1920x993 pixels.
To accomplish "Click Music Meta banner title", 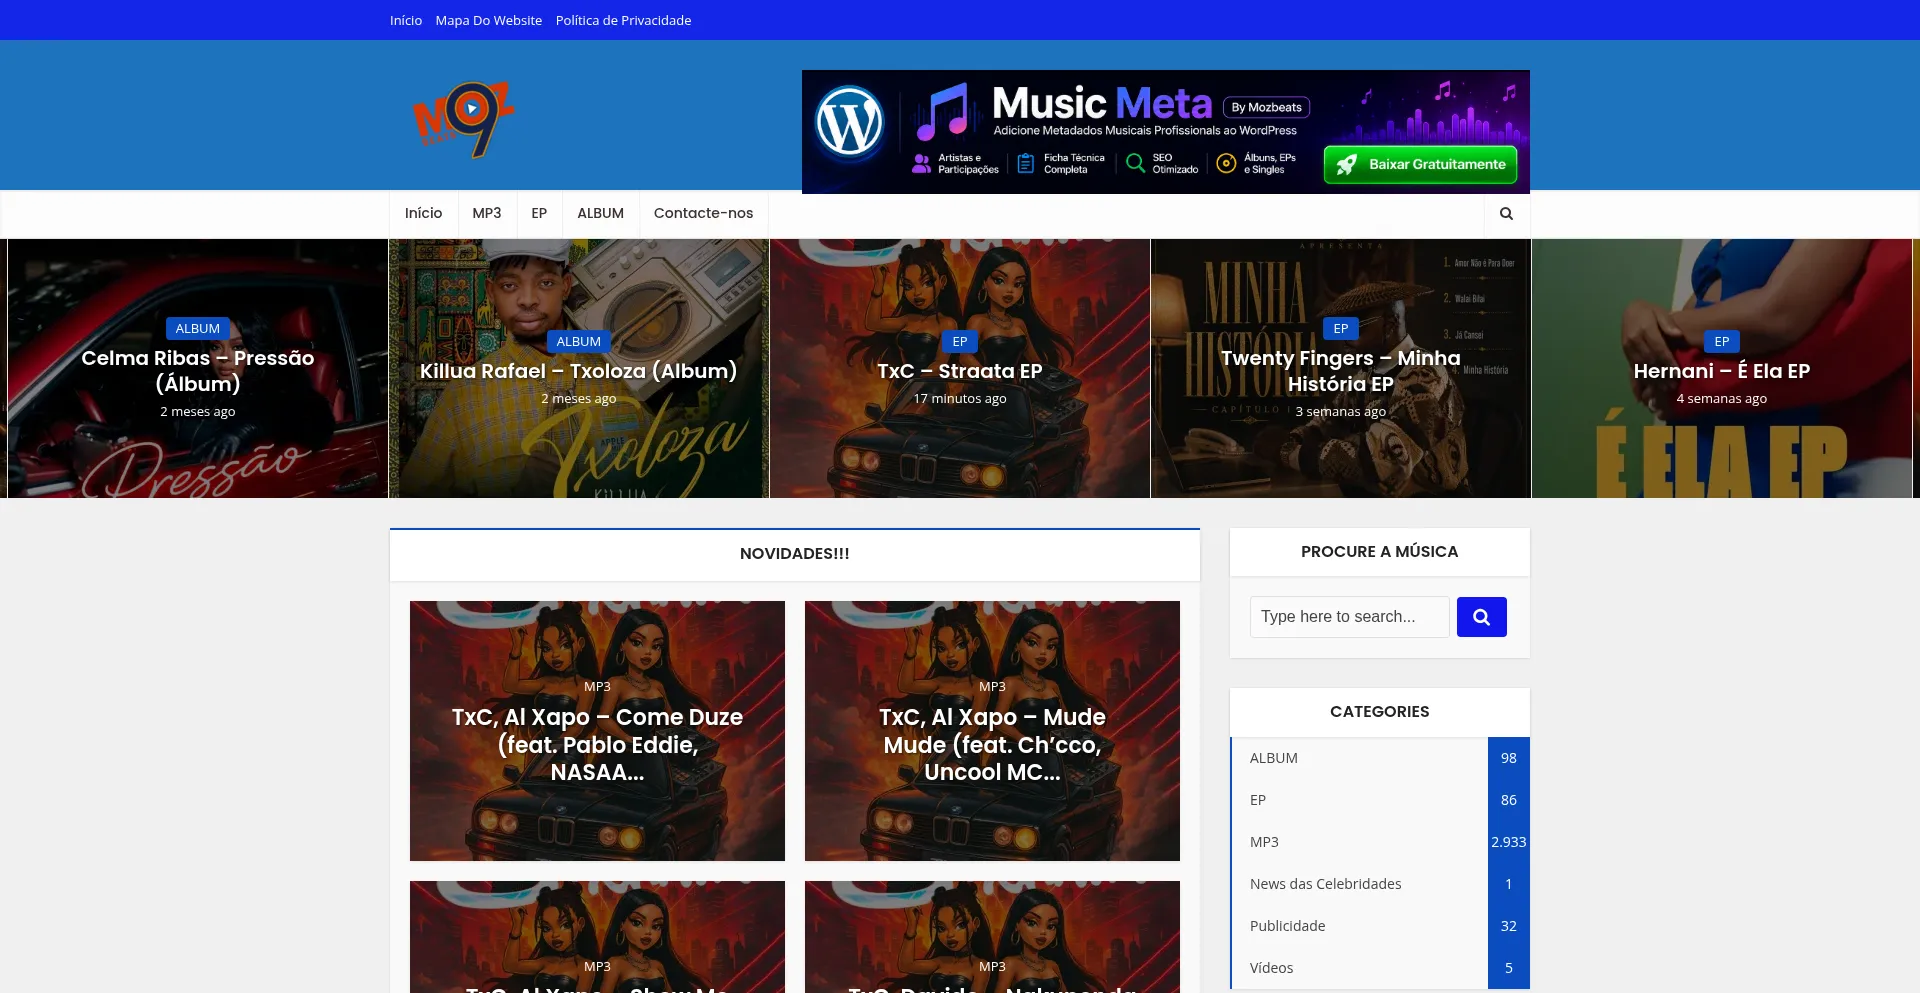I will [1101, 102].
